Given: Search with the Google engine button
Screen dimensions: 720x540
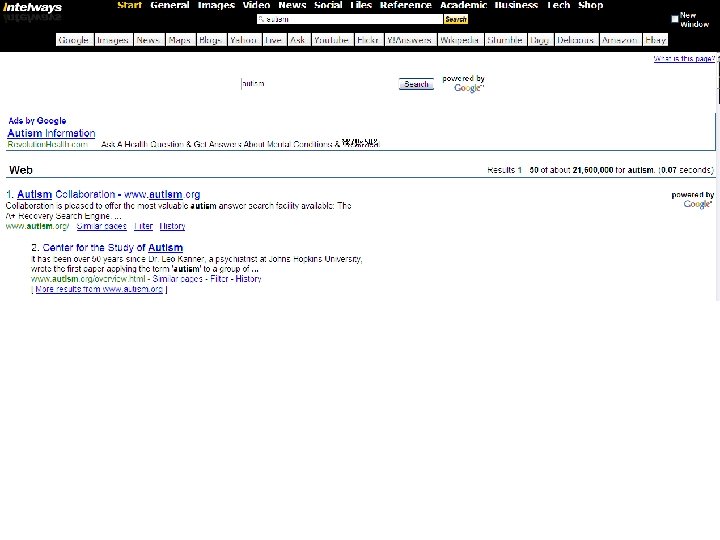Looking at the screenshot, I should tap(74, 40).
